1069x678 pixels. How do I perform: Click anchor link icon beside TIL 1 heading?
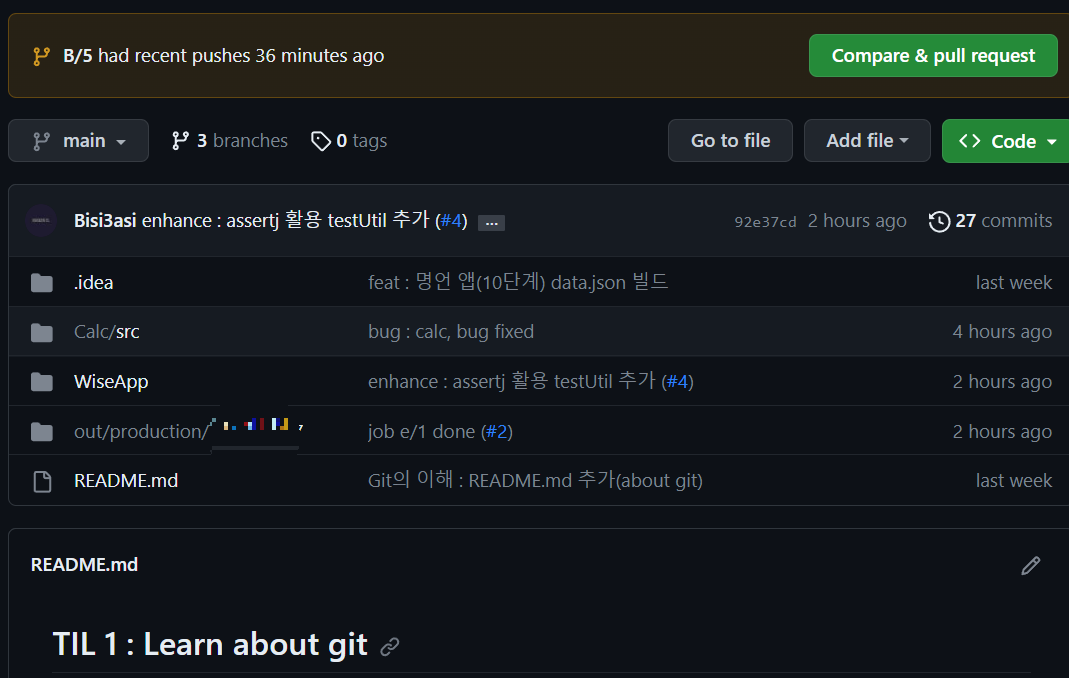point(389,647)
